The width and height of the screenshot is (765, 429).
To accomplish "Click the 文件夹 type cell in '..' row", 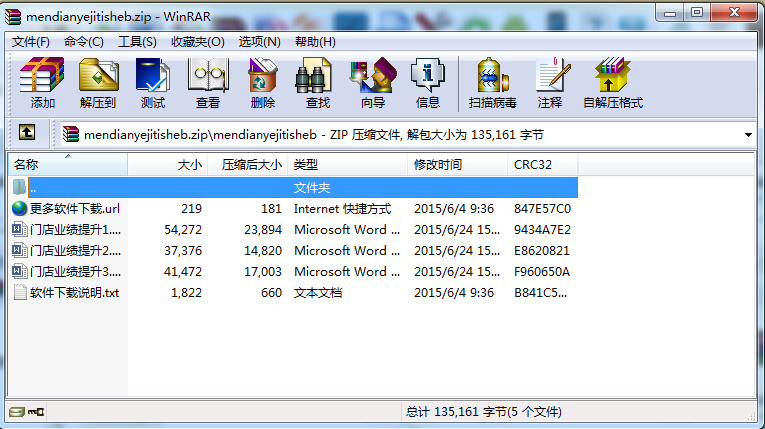I will click(x=312, y=188).
